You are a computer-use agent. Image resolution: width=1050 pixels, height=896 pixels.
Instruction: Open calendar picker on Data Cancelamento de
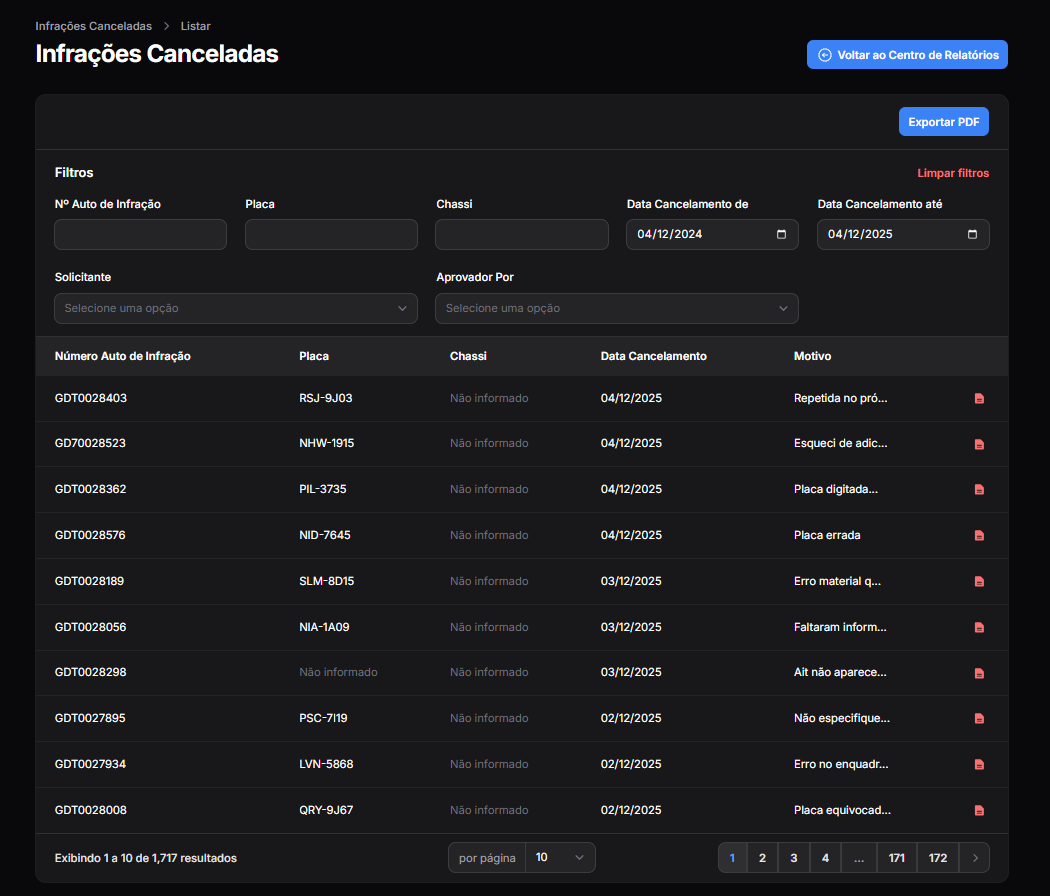[781, 235]
